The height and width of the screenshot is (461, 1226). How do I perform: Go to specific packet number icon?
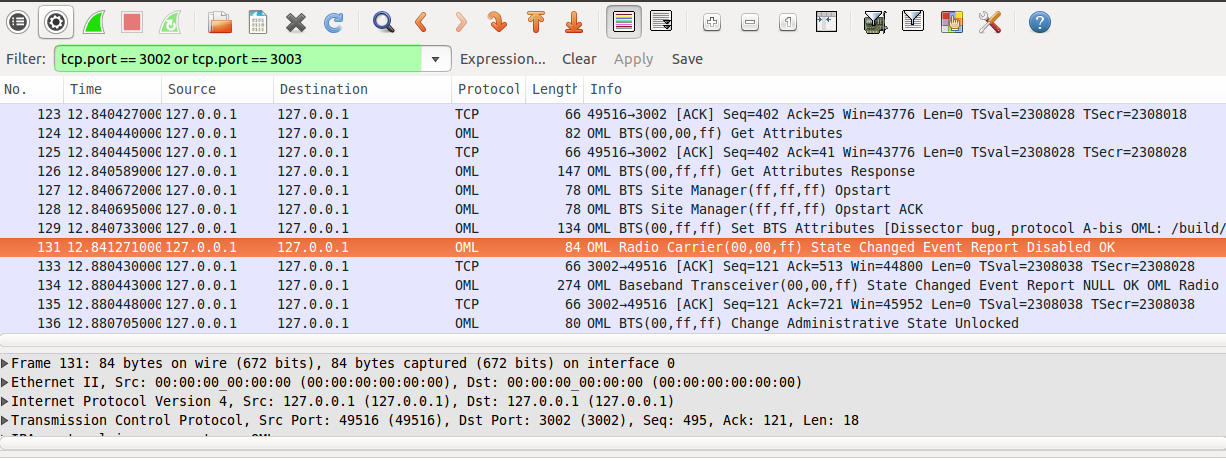click(x=497, y=21)
